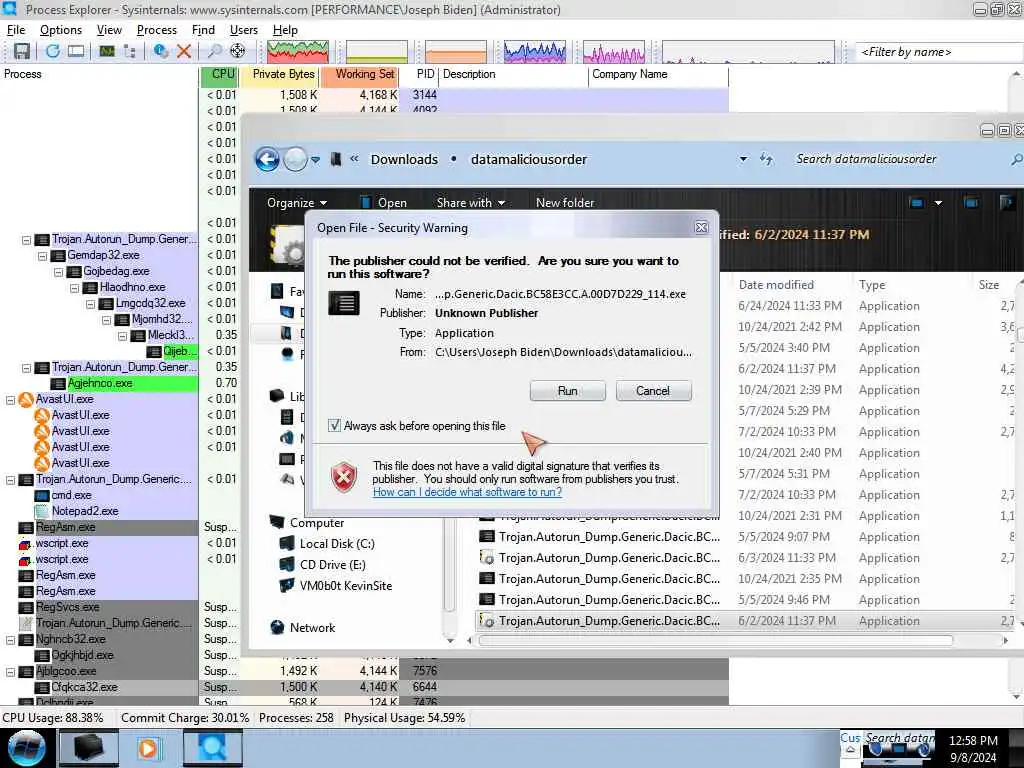Collapse the Gemdap32.exe tree node
Viewport: 1024px width, 768px height.
click(42, 255)
